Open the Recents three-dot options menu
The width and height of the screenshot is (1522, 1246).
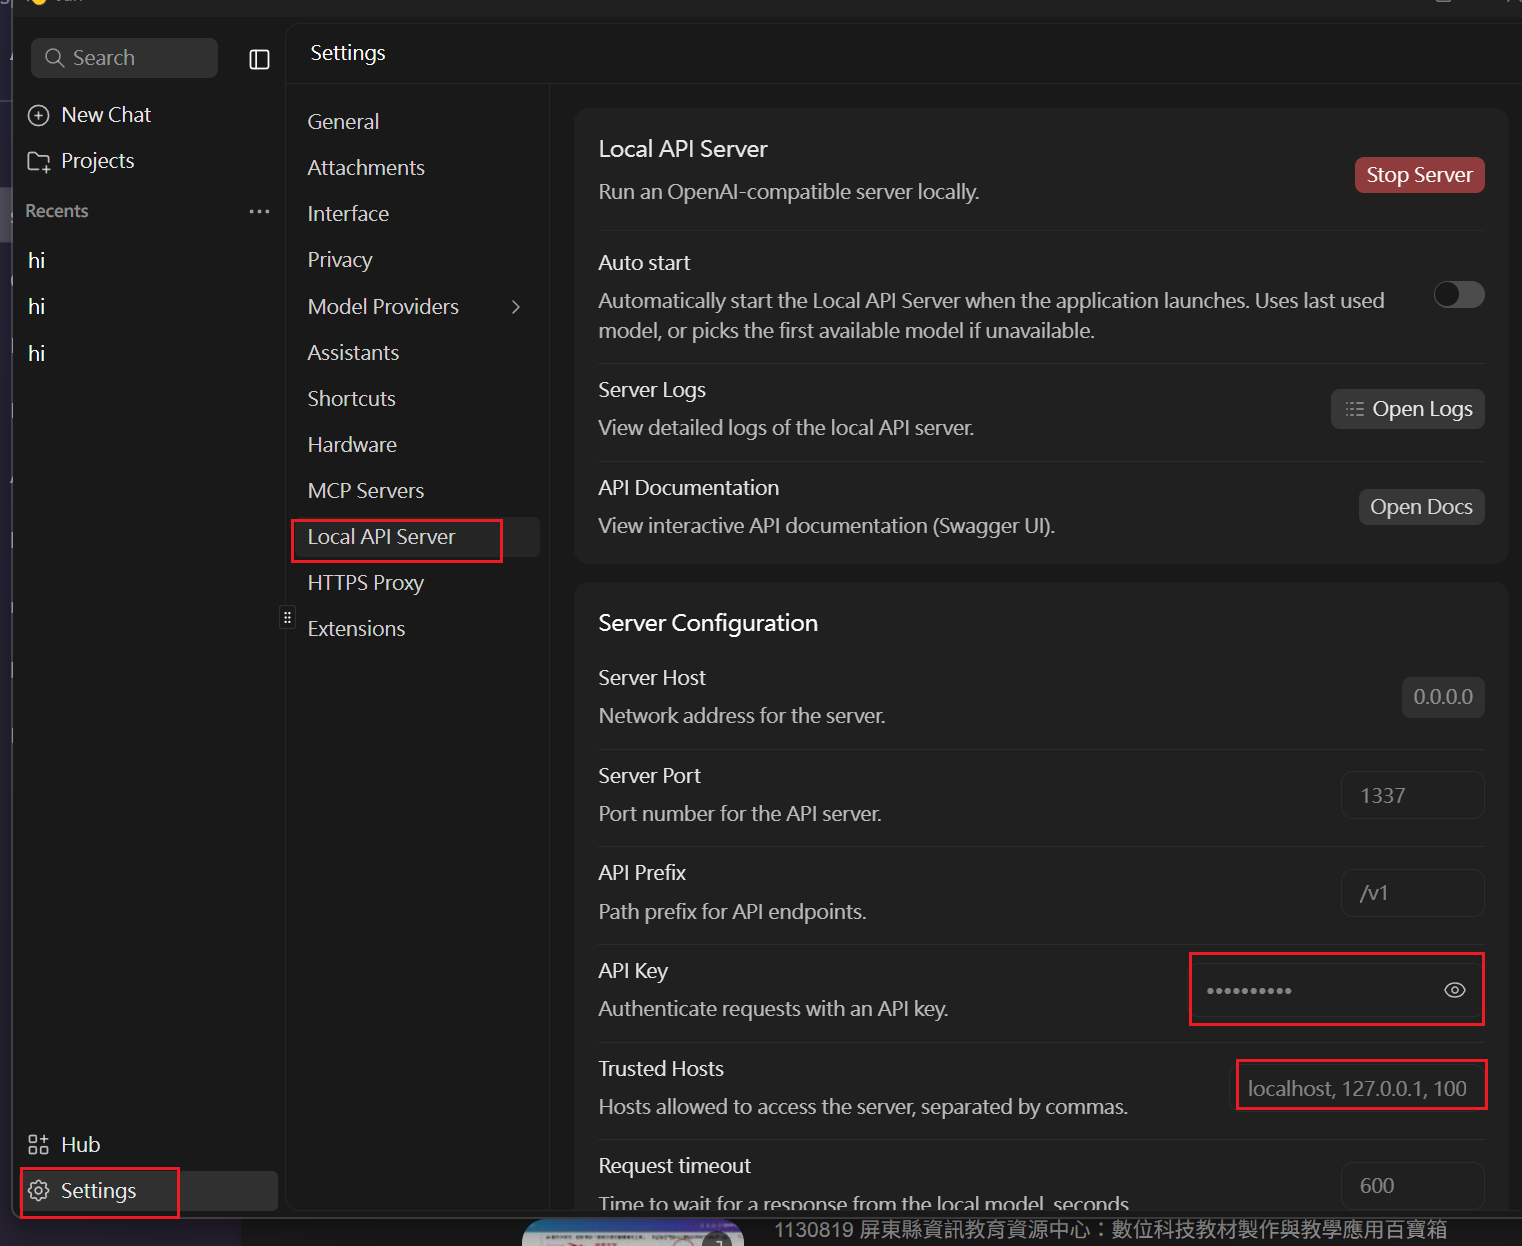[259, 212]
